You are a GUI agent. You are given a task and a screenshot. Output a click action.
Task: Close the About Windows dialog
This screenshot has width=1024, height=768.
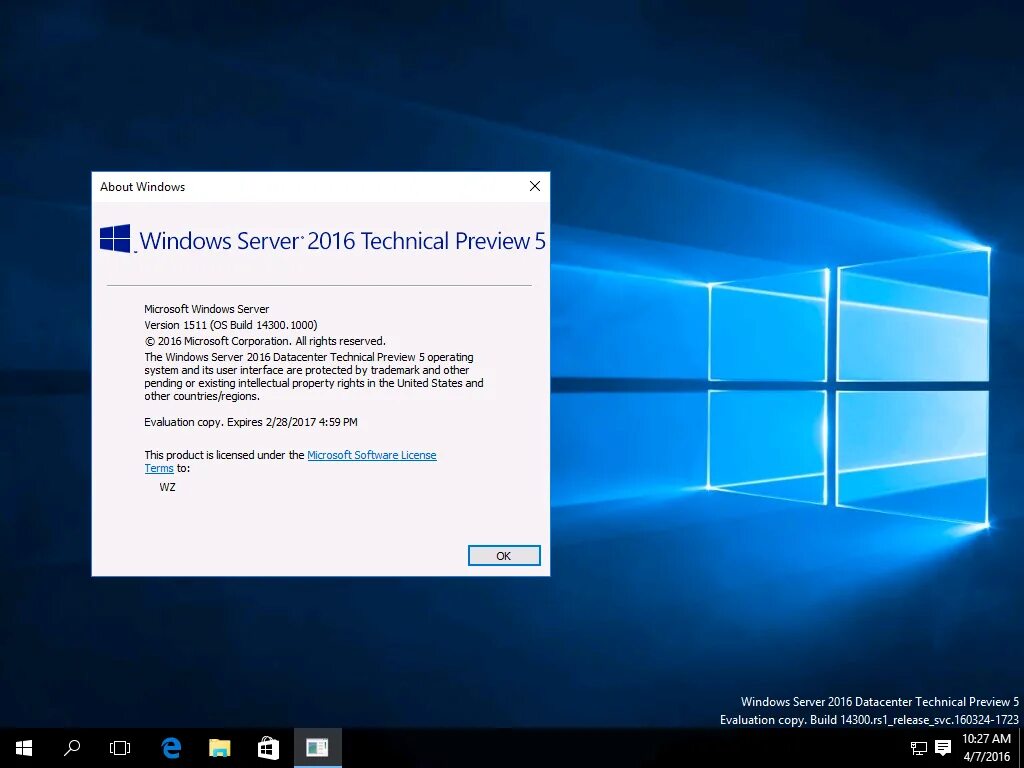(535, 186)
